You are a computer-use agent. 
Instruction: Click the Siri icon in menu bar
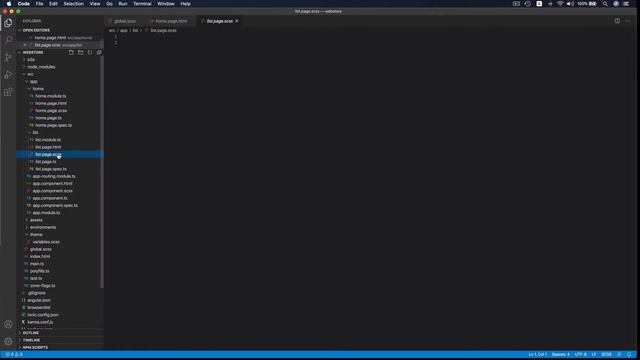coord(616,4)
